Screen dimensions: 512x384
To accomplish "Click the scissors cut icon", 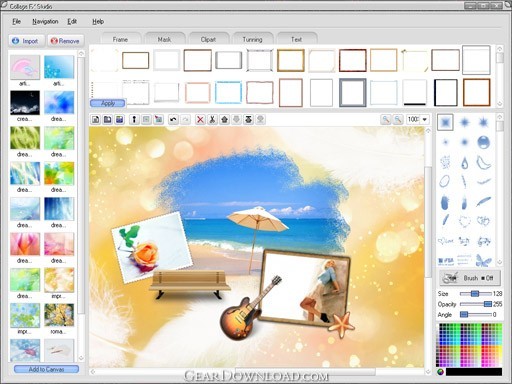I will coord(212,119).
